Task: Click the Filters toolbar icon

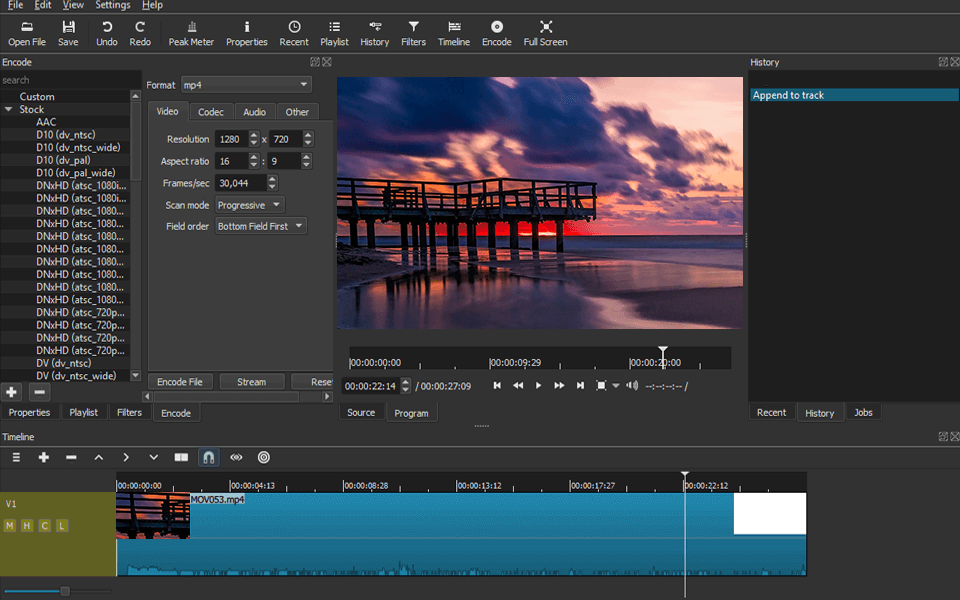Action: [x=413, y=33]
